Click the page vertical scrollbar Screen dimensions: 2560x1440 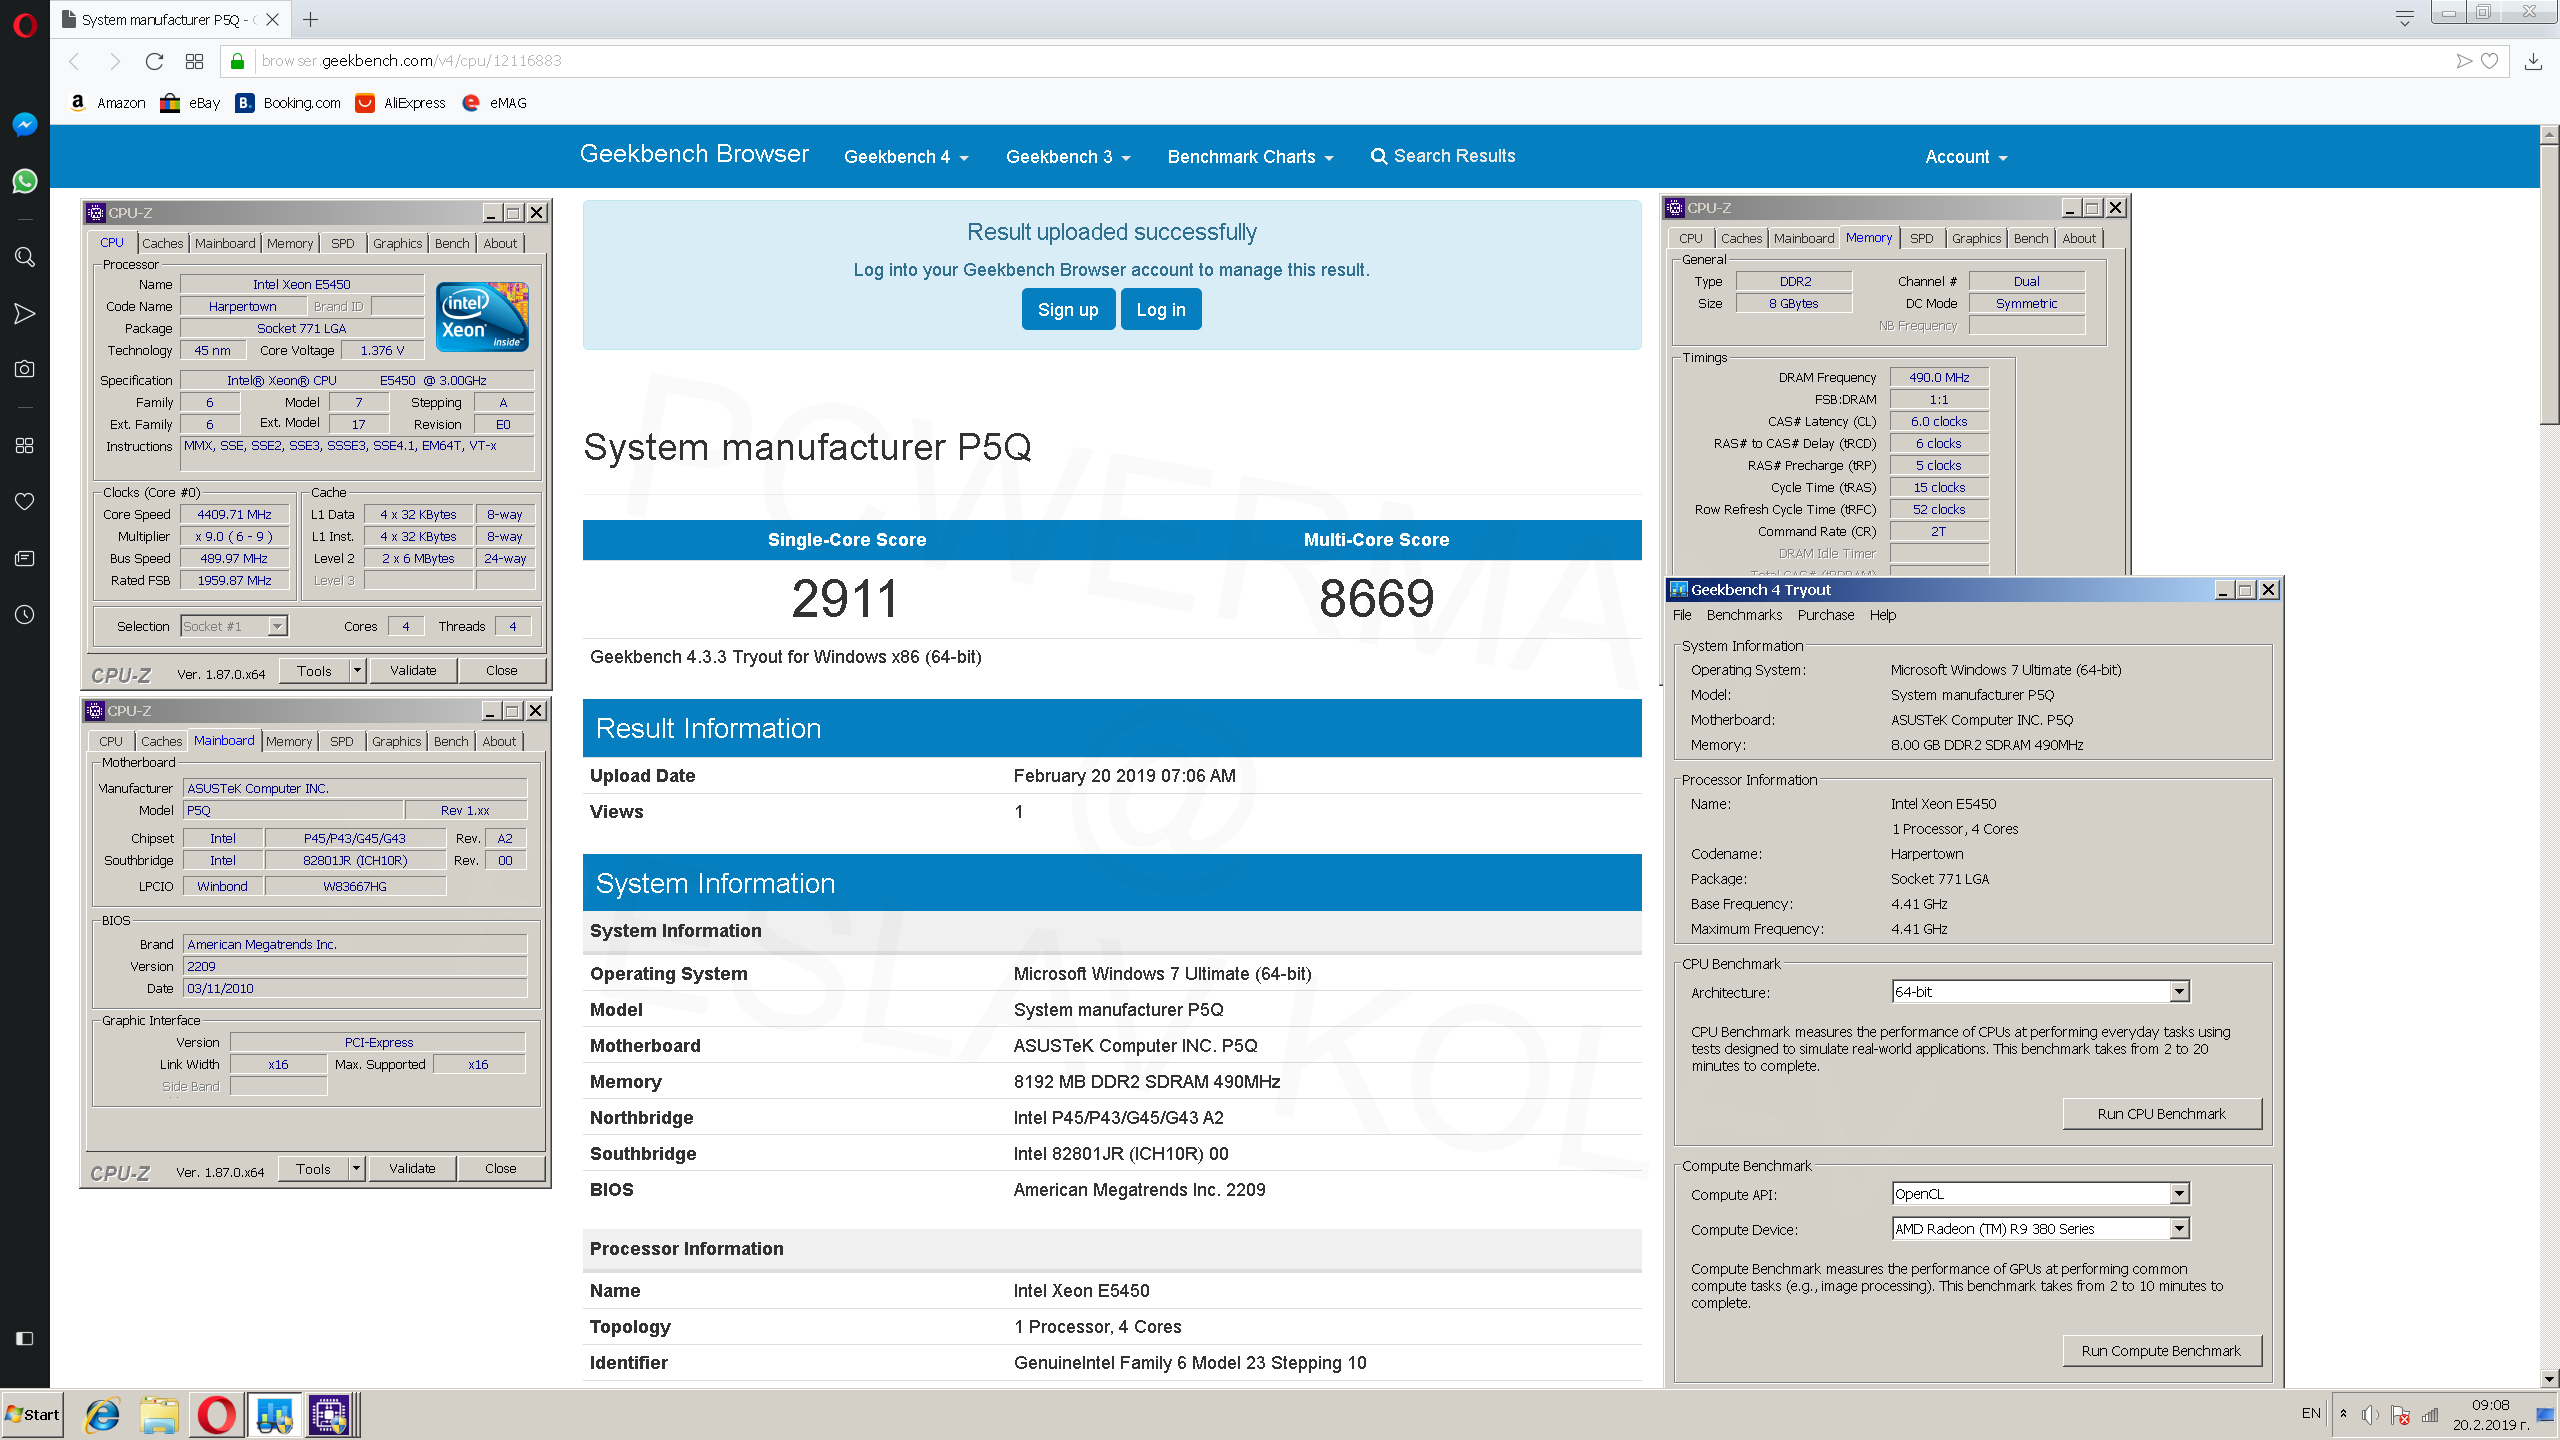click(x=2549, y=285)
